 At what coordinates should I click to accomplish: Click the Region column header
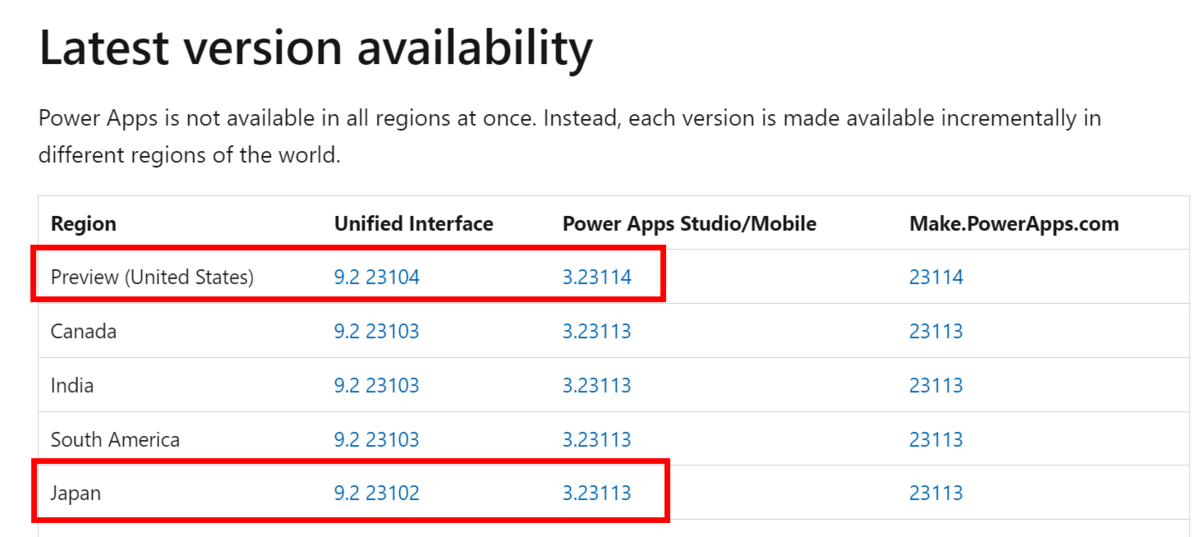pyautogui.click(x=83, y=224)
